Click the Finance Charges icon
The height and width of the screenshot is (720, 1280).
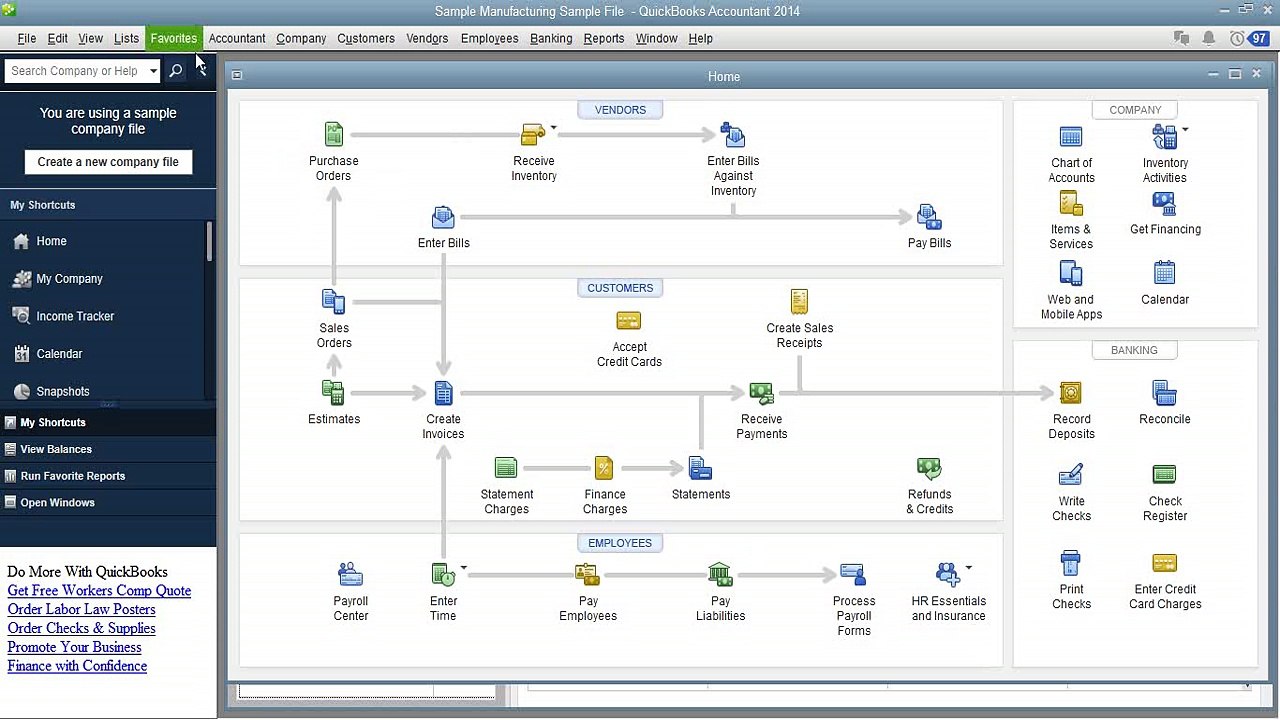(x=604, y=468)
